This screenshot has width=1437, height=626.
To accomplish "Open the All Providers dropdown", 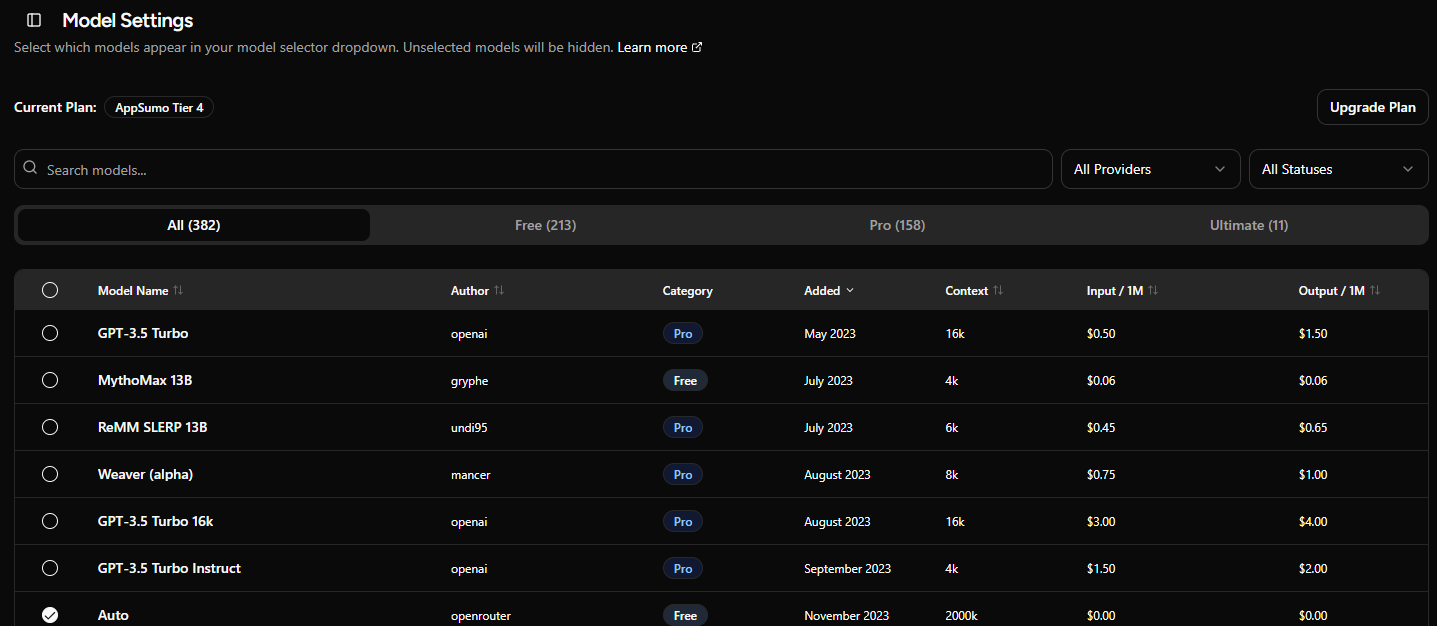I will point(1150,169).
